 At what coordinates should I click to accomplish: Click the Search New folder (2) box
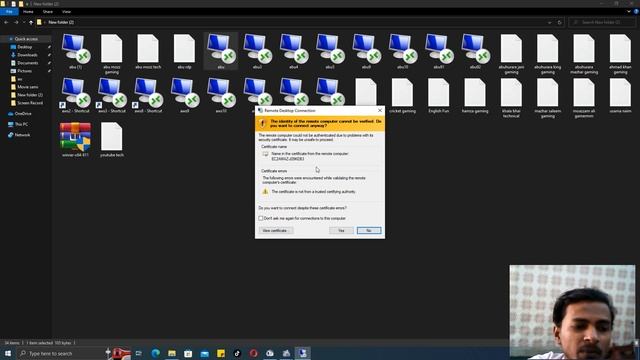601,22
